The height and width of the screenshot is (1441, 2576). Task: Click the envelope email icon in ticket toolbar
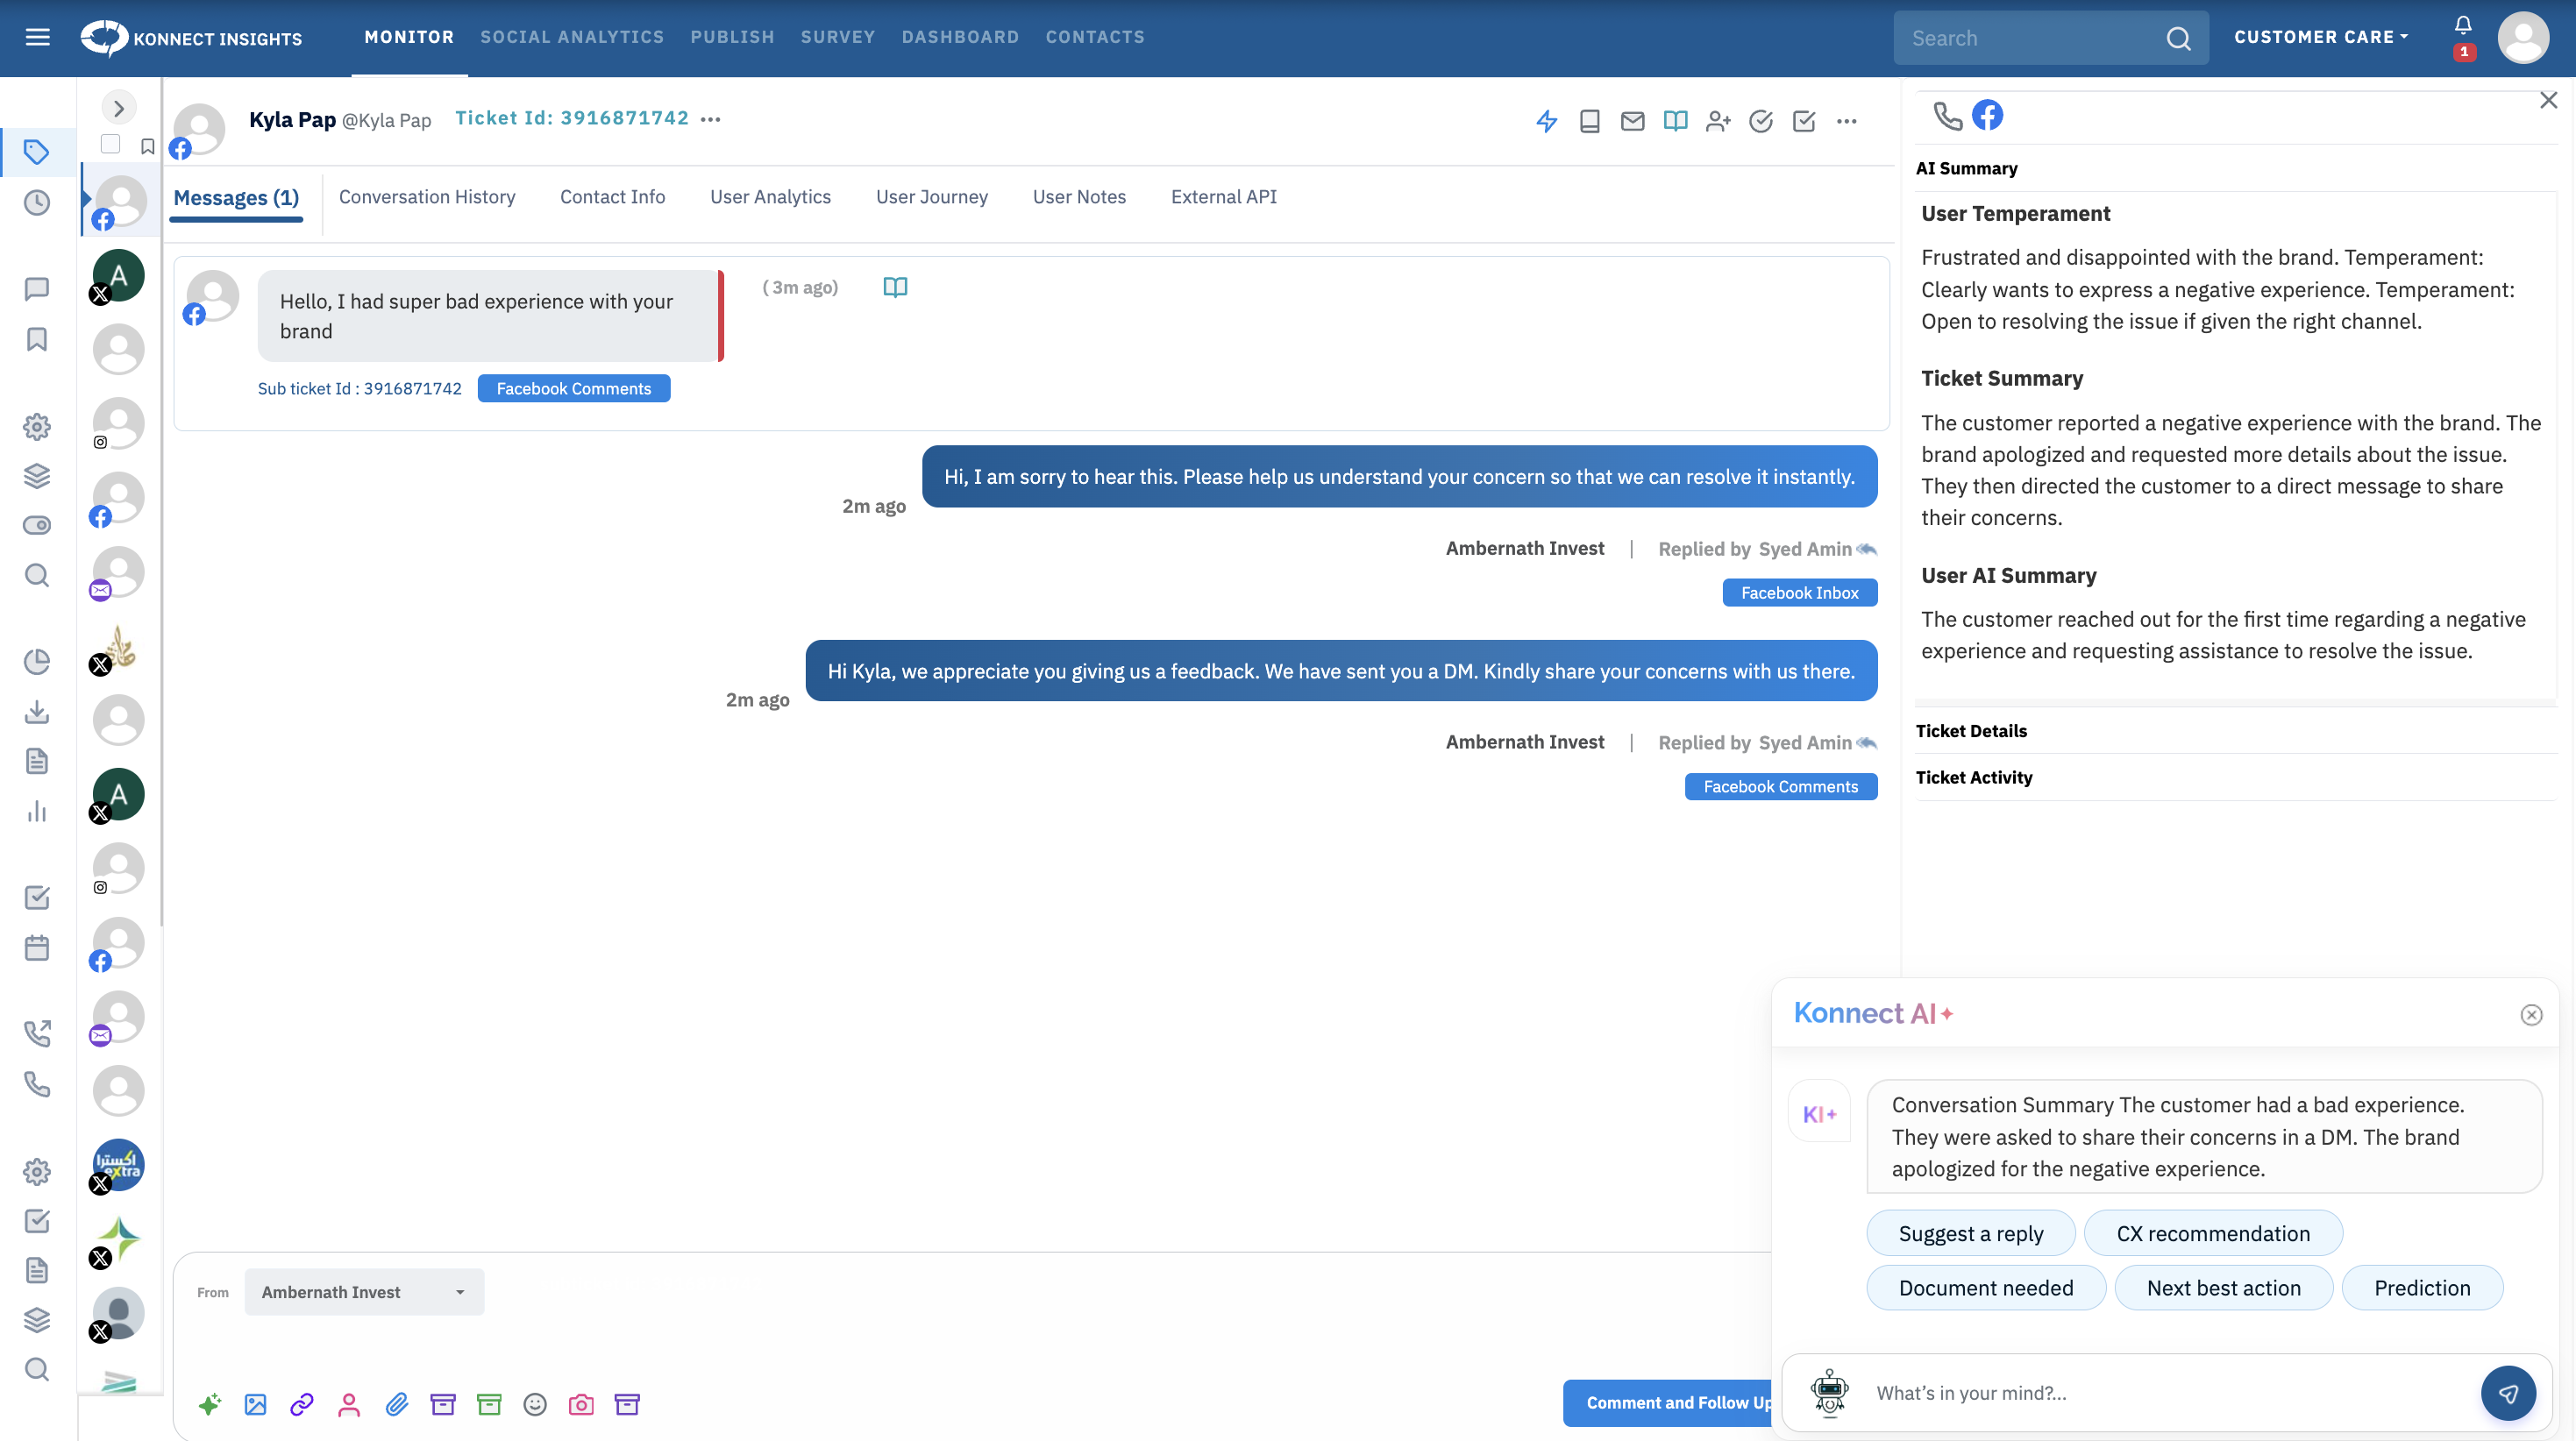point(1632,122)
